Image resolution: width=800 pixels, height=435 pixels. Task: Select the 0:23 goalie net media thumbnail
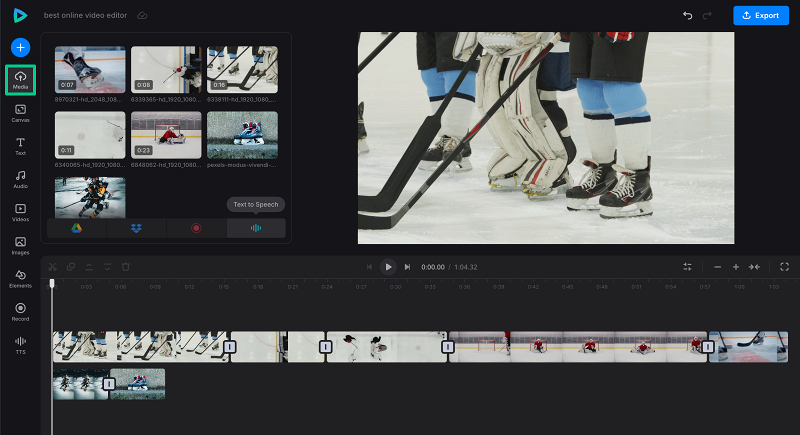(x=166, y=135)
